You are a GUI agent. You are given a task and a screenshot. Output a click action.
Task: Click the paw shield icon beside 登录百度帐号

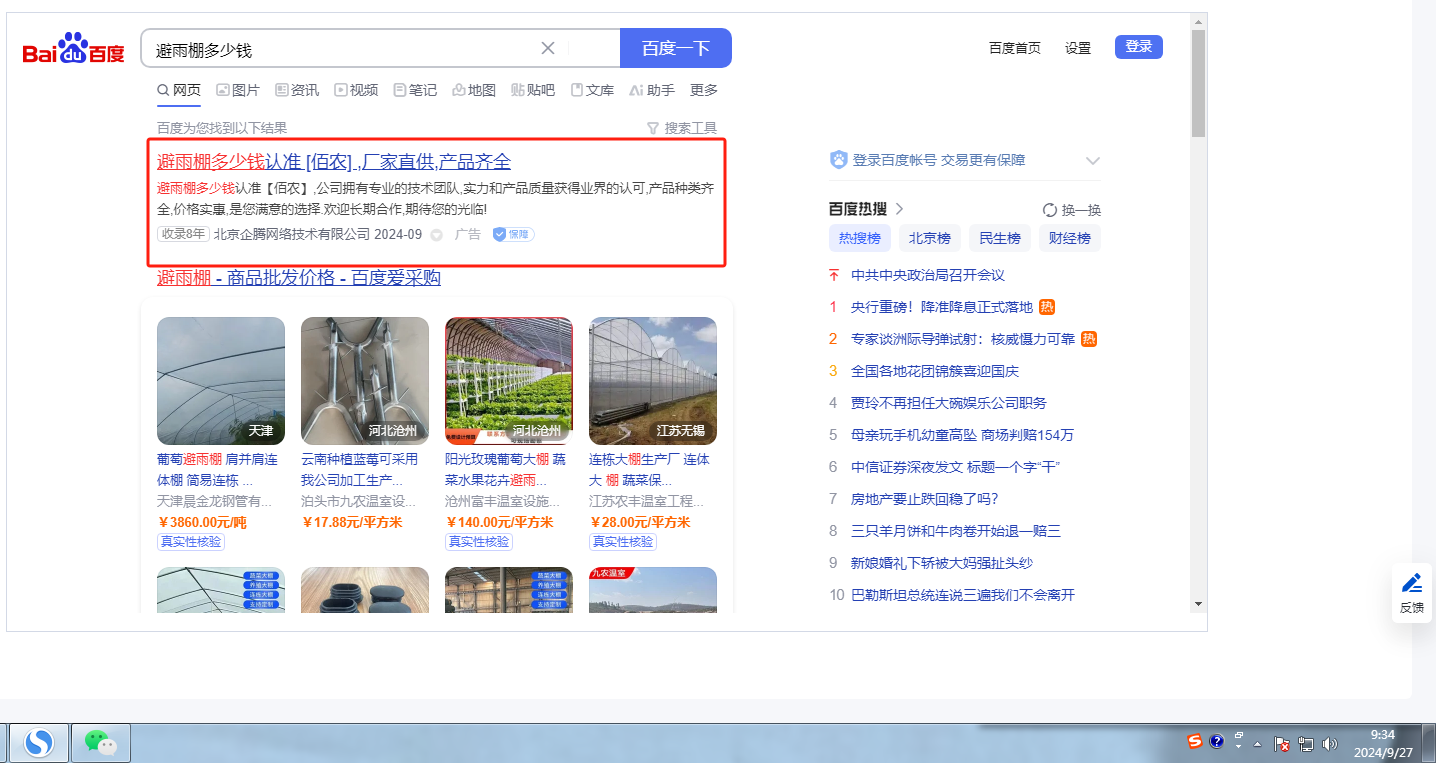[x=838, y=160]
